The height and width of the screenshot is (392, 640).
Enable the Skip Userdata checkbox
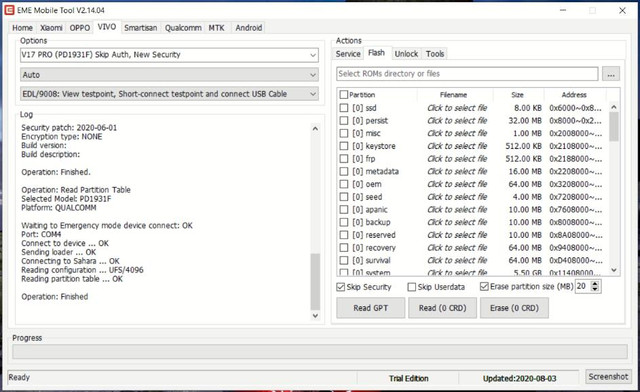412,287
